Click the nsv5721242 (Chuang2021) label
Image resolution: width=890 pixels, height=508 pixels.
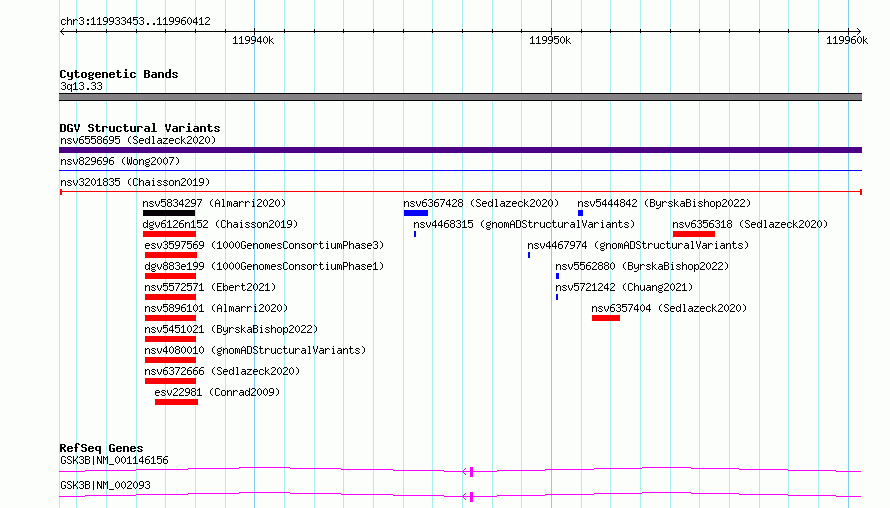click(624, 287)
